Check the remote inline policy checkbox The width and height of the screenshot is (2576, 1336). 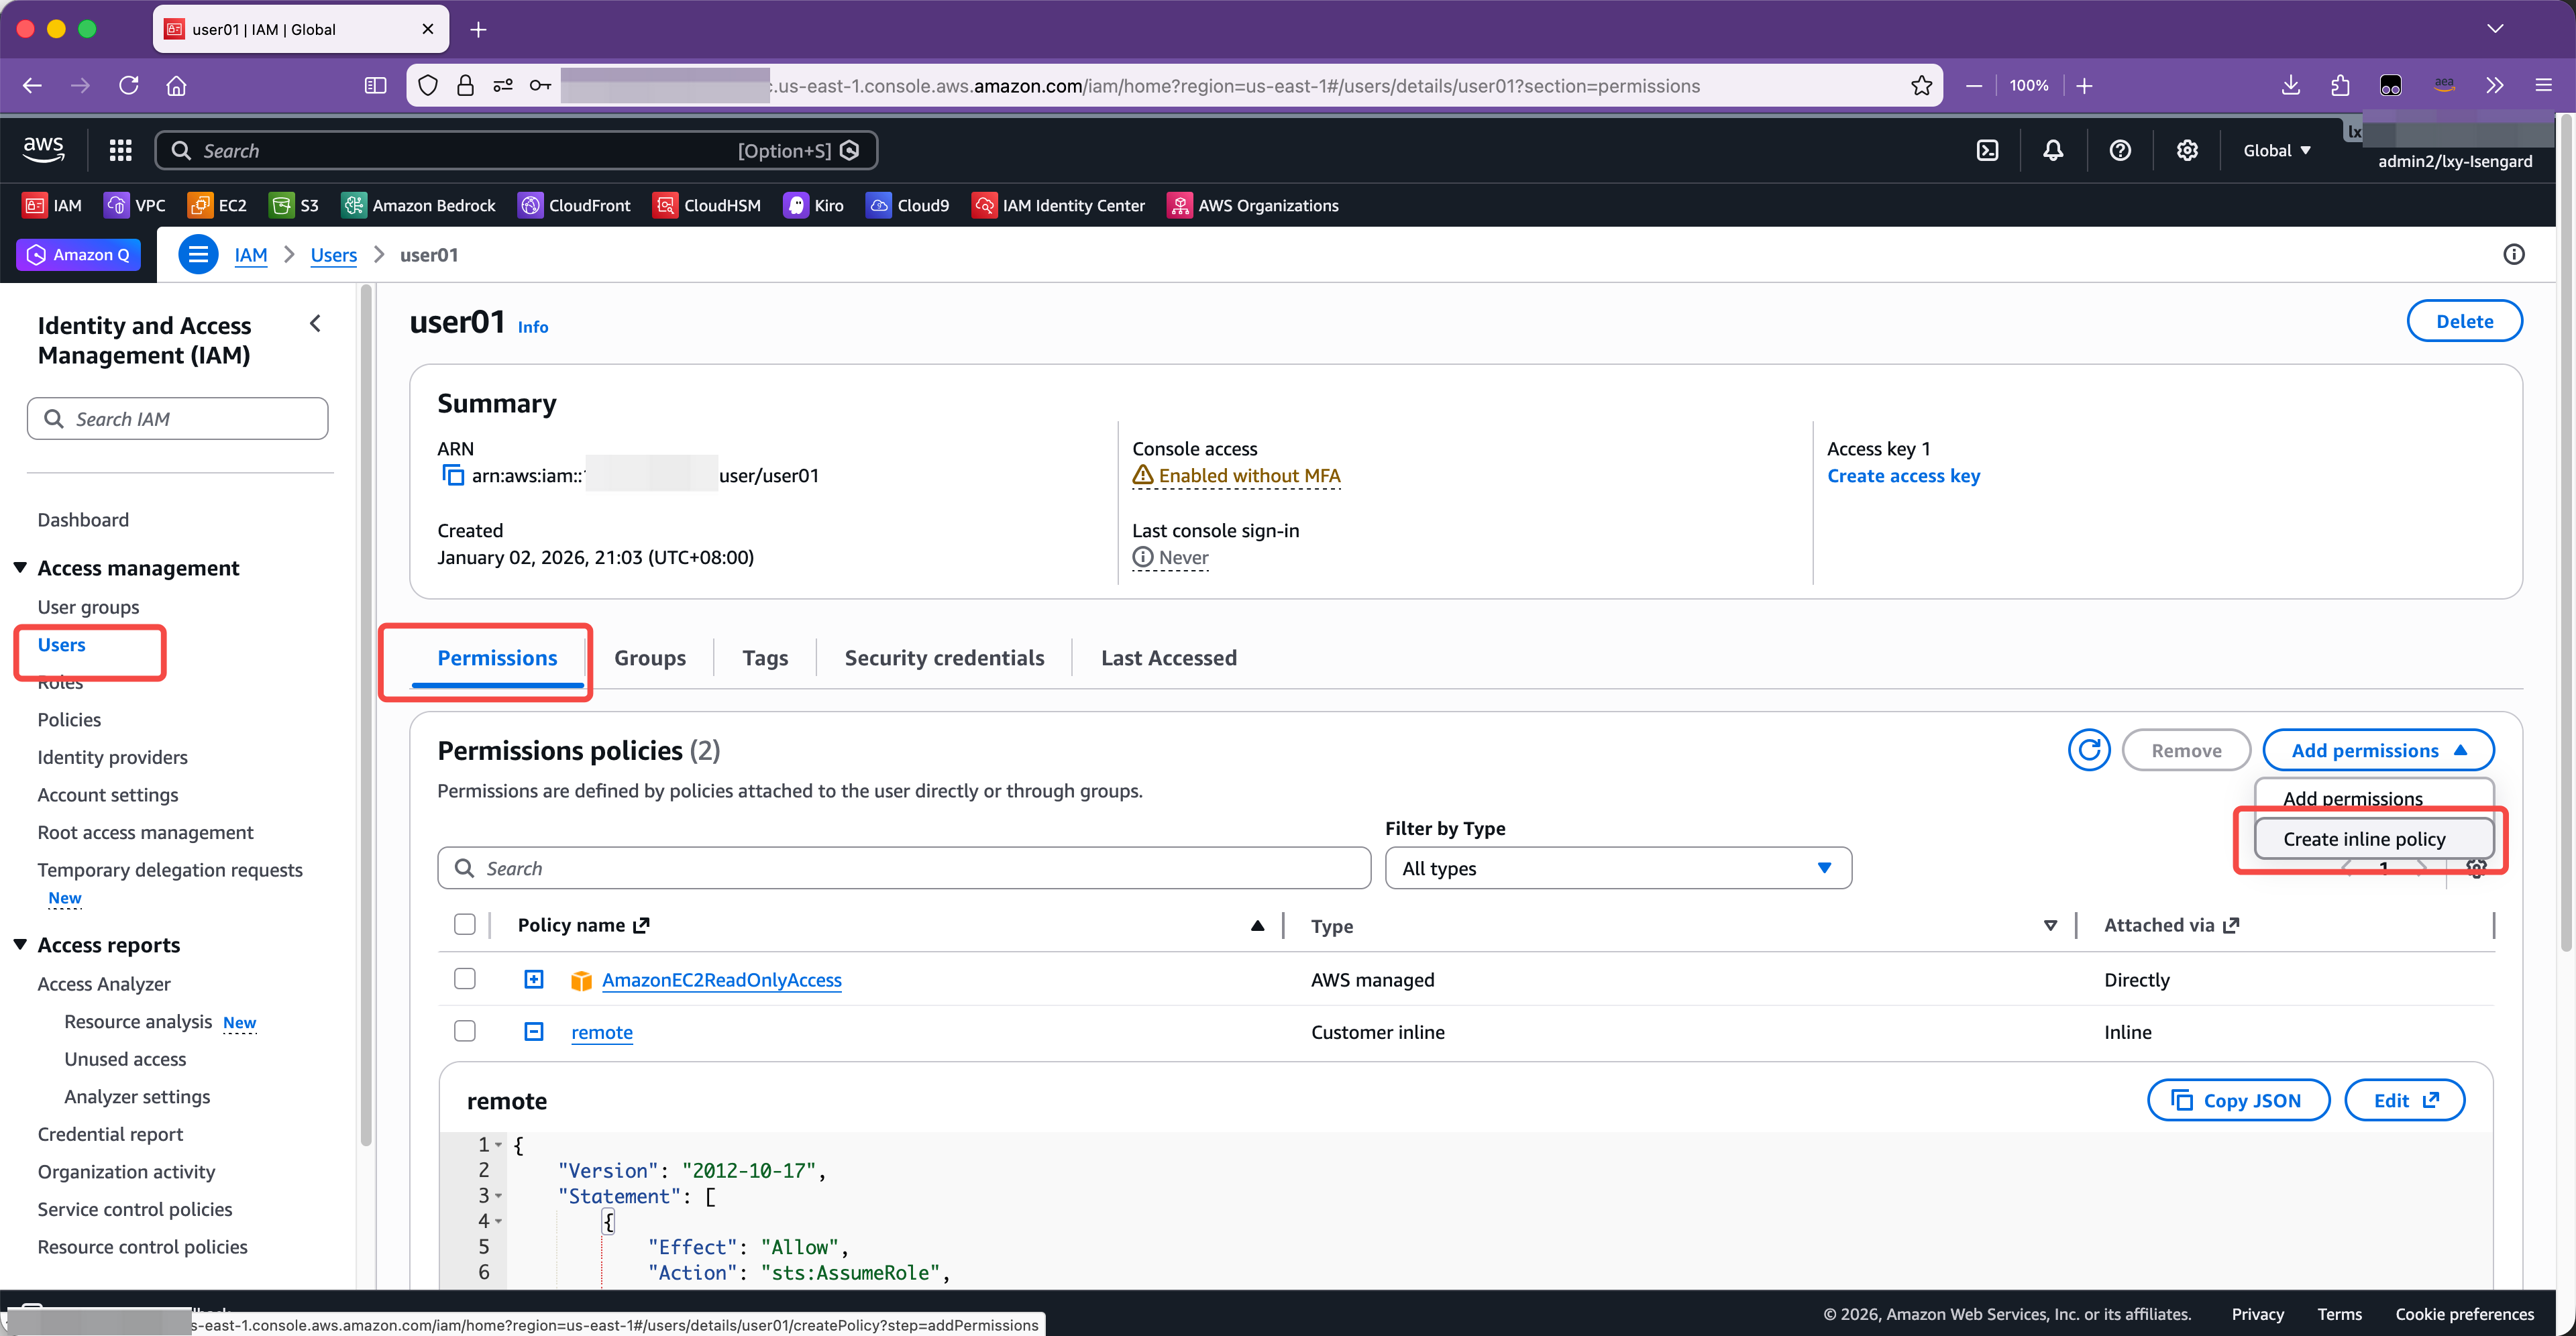[465, 1031]
